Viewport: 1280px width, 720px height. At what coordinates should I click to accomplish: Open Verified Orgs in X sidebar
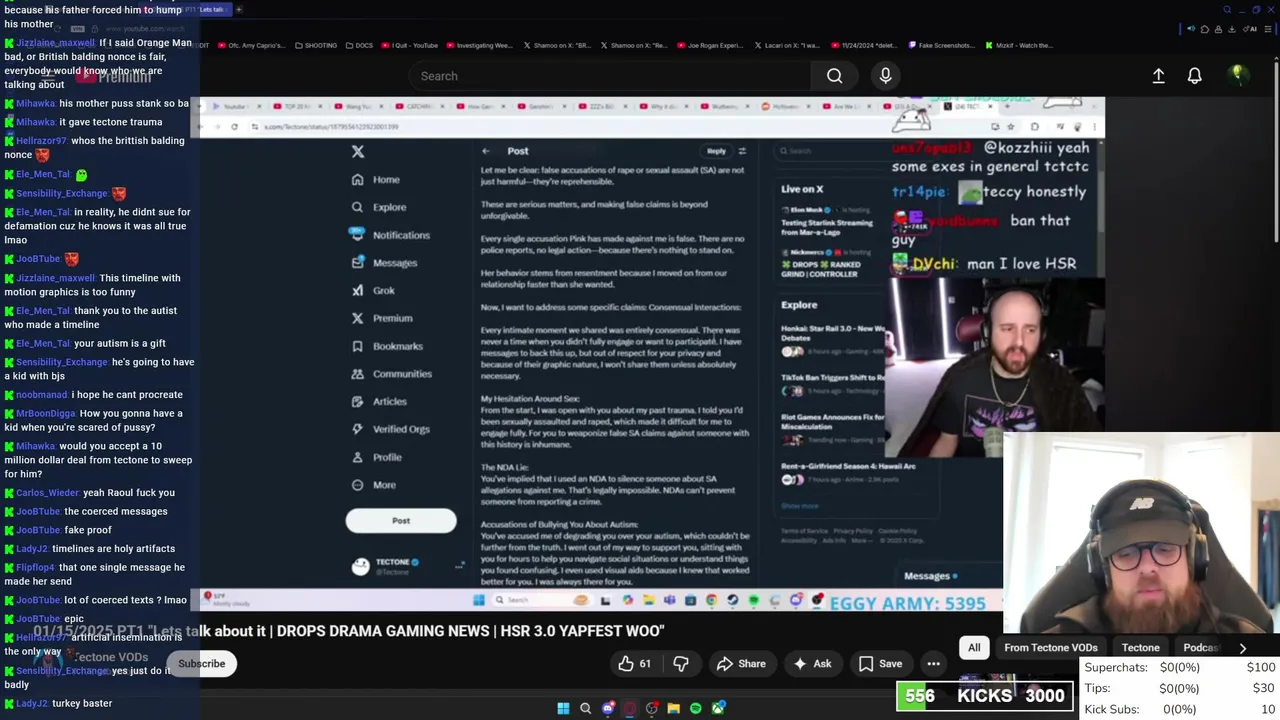[x=390, y=429]
